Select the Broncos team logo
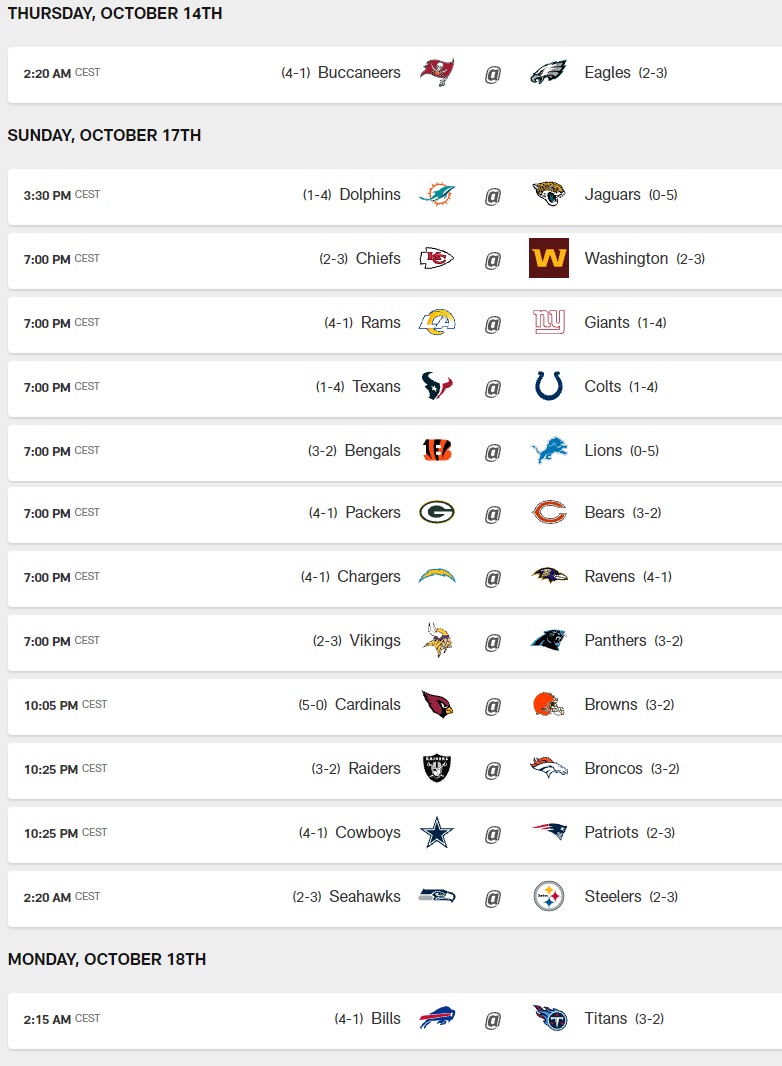 click(x=548, y=769)
